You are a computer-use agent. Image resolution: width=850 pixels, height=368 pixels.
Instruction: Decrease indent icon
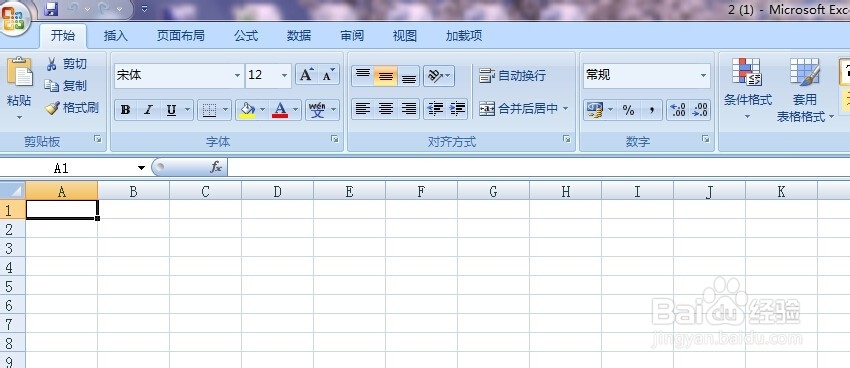(435, 109)
